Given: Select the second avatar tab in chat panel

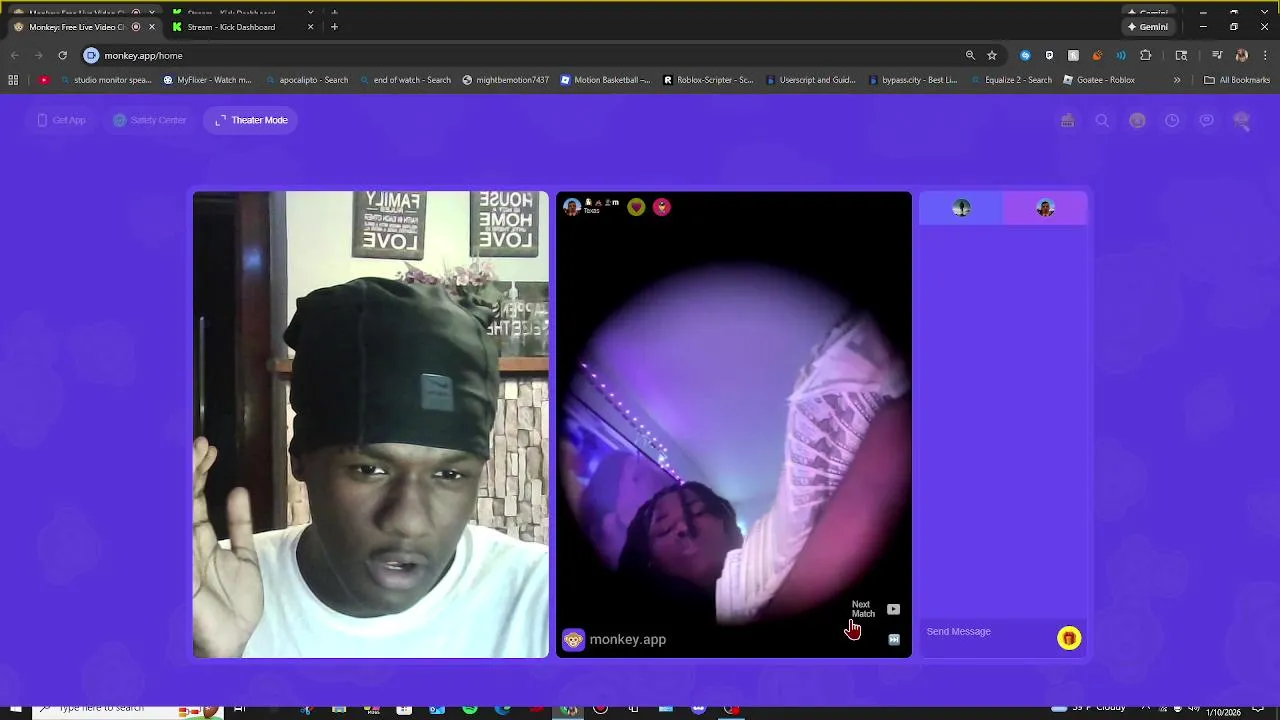Looking at the screenshot, I should [x=1045, y=208].
